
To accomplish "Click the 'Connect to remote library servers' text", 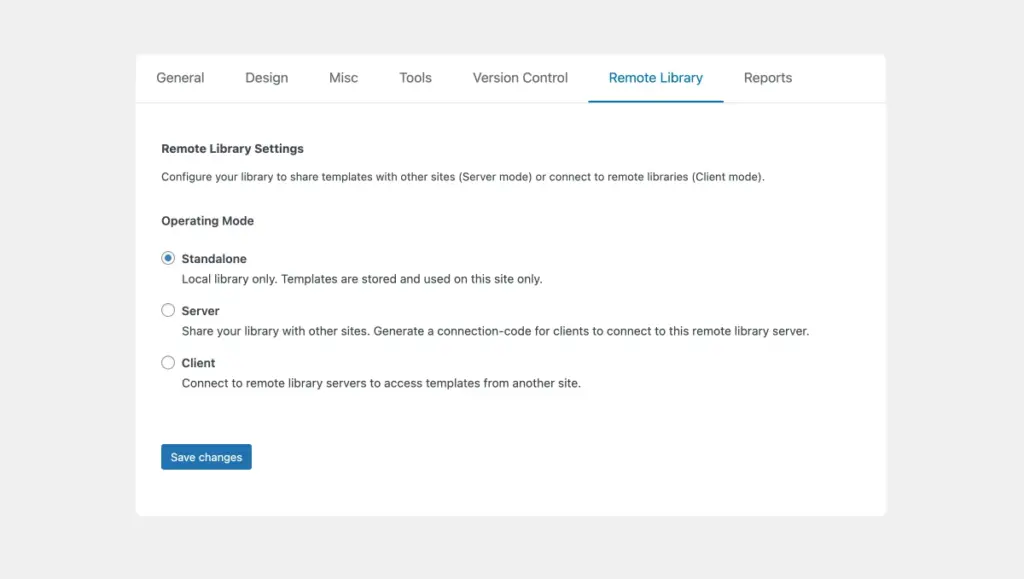I will (x=380, y=384).
